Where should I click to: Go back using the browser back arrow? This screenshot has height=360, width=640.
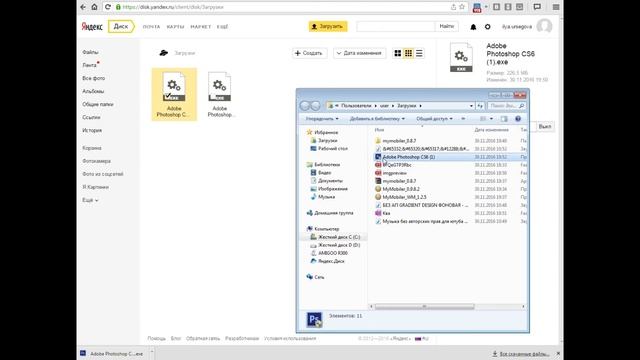83,7
